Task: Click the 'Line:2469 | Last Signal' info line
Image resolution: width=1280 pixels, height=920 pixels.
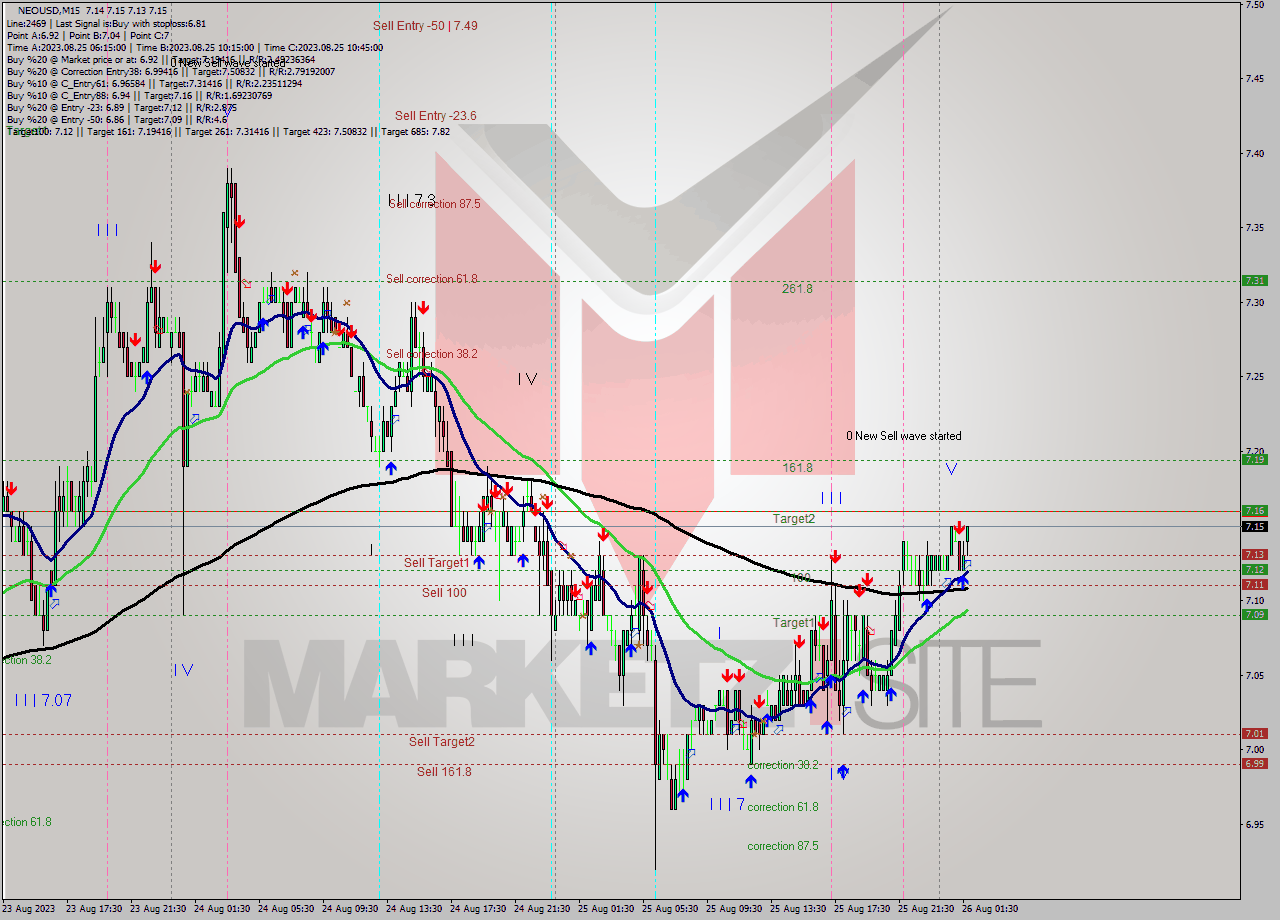Action: click(x=106, y=23)
